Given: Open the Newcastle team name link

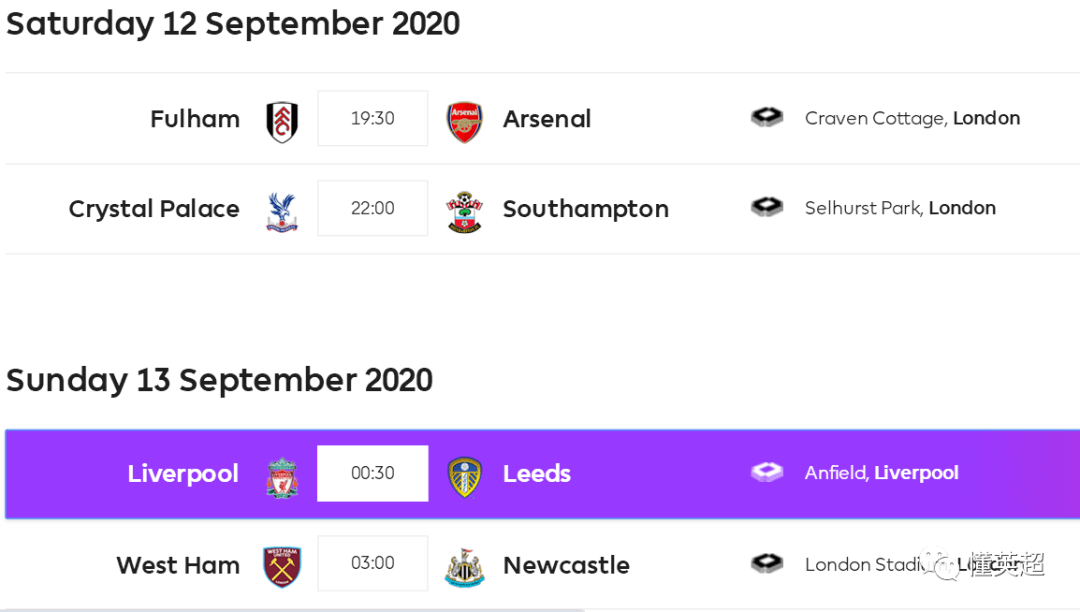Looking at the screenshot, I should pyautogui.click(x=566, y=565).
